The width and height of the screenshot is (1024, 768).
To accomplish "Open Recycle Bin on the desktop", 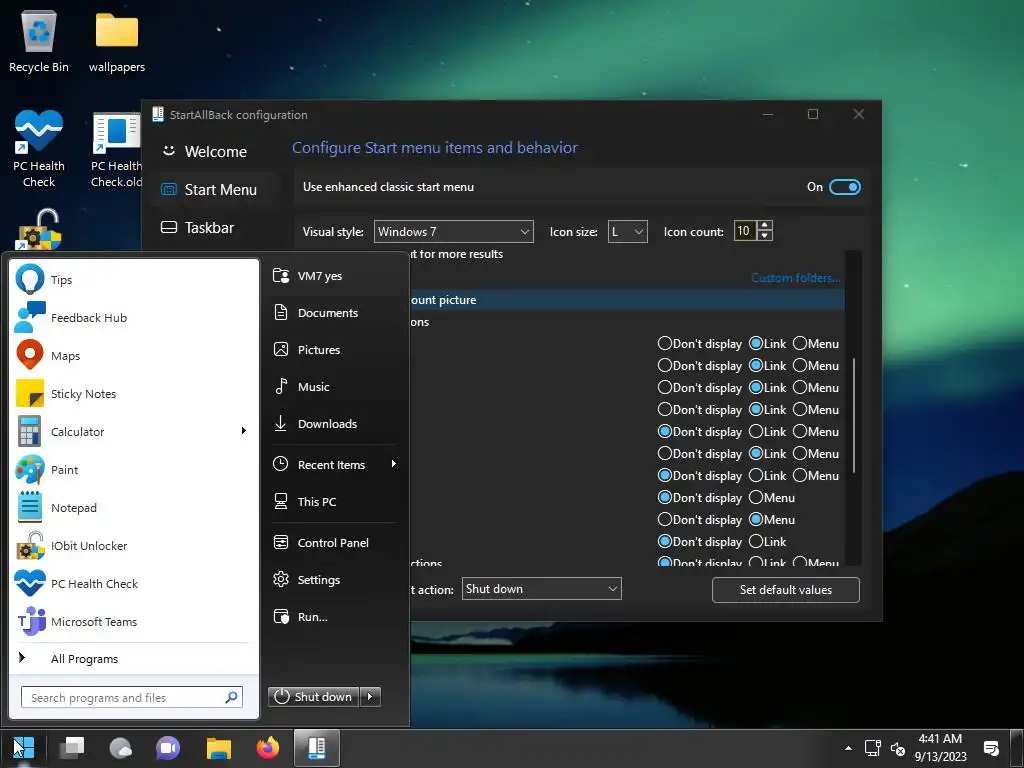I will coord(39,41).
